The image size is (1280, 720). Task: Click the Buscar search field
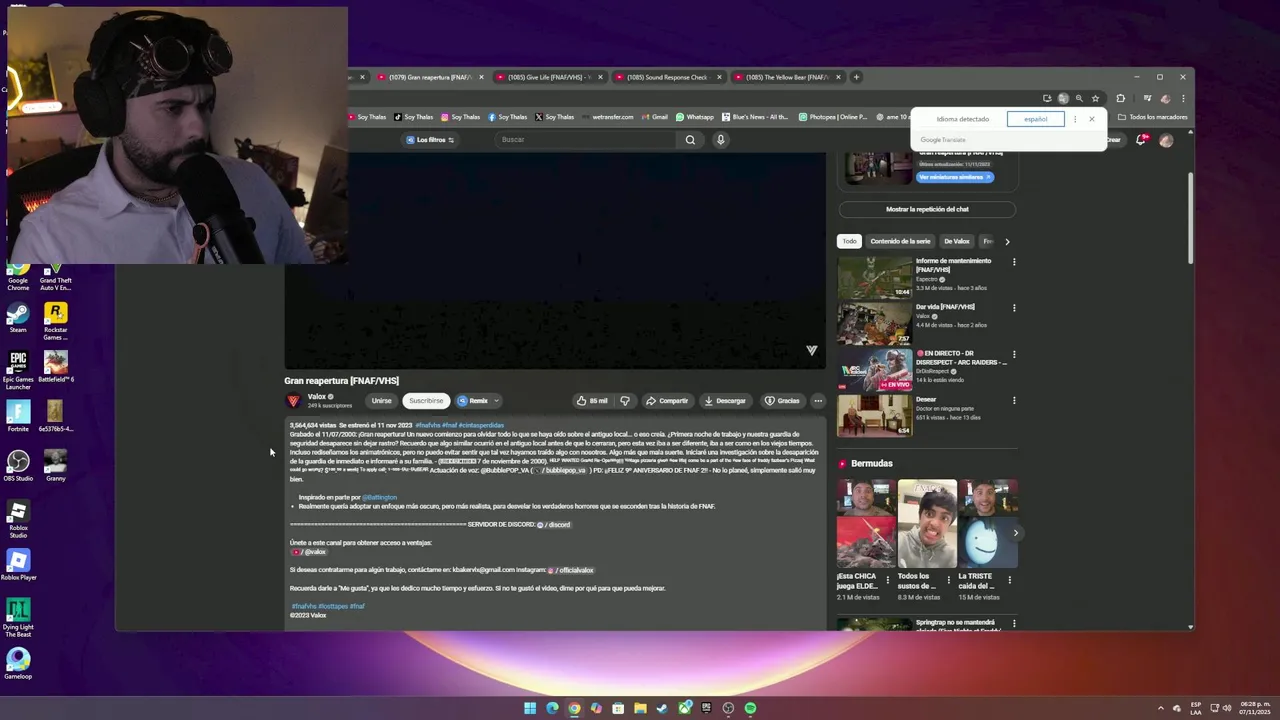coord(587,140)
